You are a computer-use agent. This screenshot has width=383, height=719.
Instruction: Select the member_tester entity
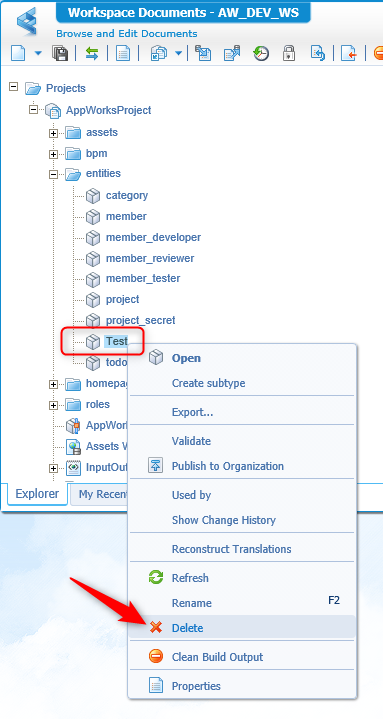tap(143, 278)
